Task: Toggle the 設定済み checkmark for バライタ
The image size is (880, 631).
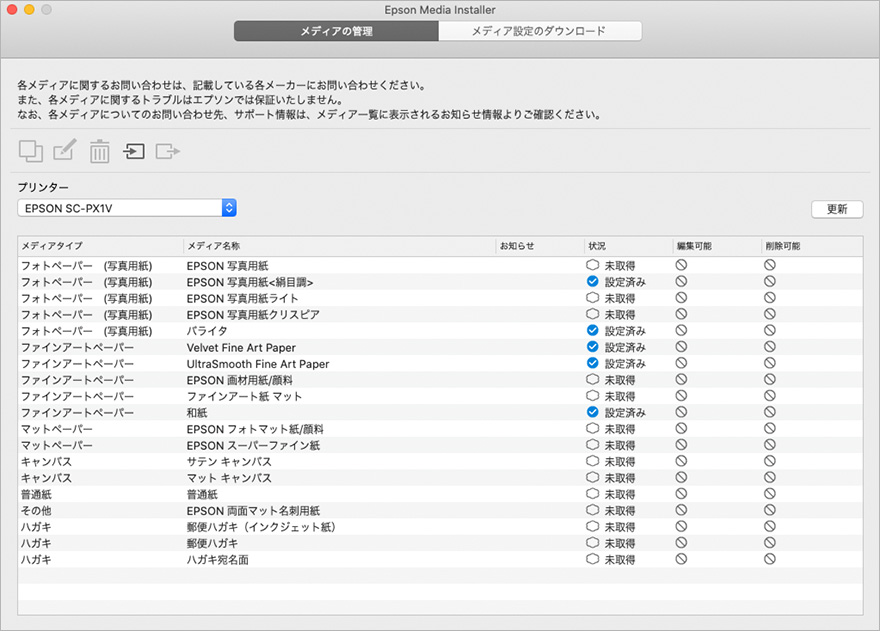Action: (593, 331)
